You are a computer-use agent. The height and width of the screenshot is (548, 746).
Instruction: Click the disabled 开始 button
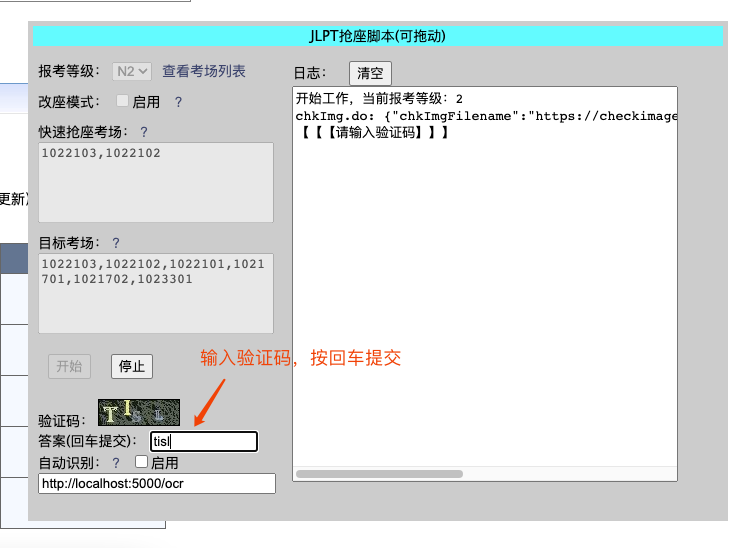pos(69,366)
